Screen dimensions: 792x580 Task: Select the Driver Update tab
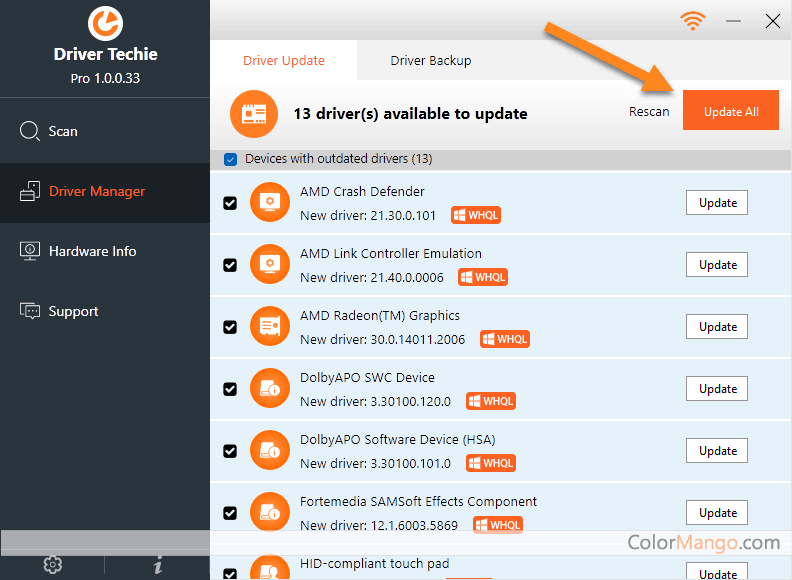284,61
